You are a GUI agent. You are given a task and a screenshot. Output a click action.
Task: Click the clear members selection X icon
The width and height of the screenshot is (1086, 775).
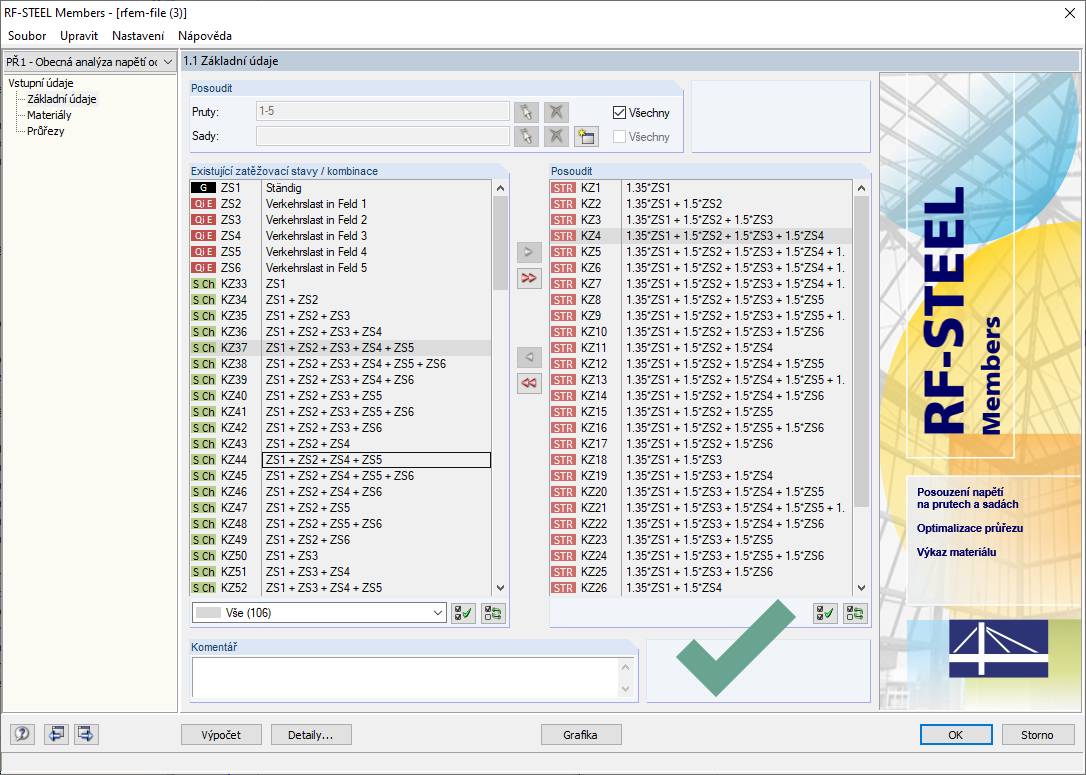[x=556, y=112]
